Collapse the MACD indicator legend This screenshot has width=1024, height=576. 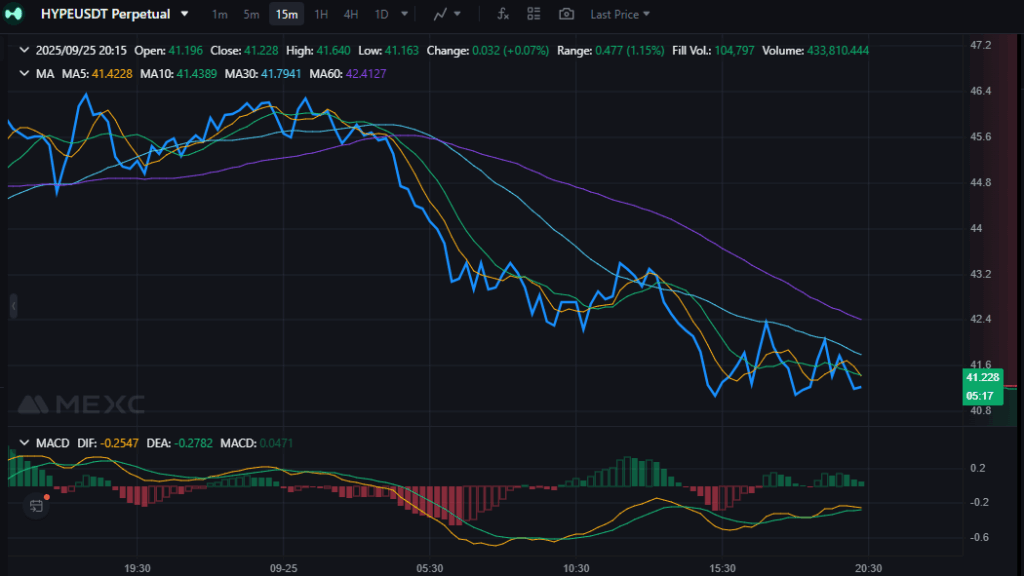pyautogui.click(x=24, y=442)
